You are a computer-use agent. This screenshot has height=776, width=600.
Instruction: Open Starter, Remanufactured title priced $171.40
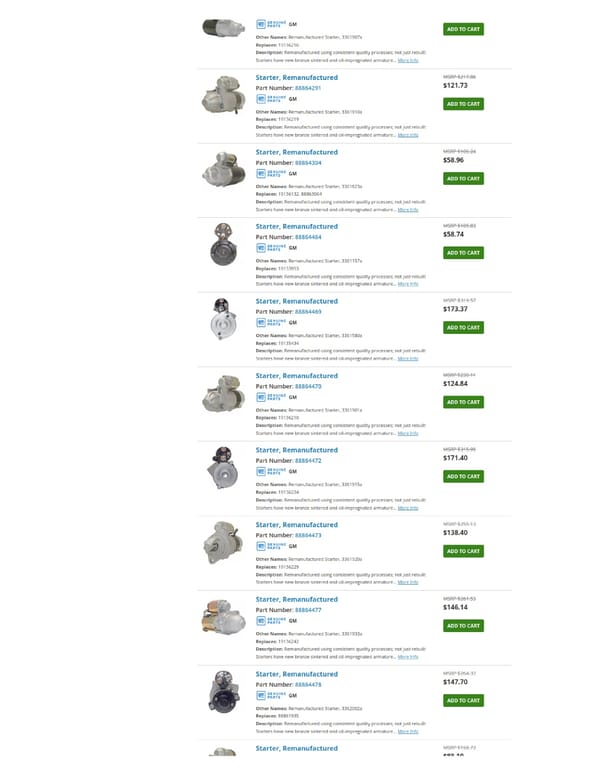point(297,450)
